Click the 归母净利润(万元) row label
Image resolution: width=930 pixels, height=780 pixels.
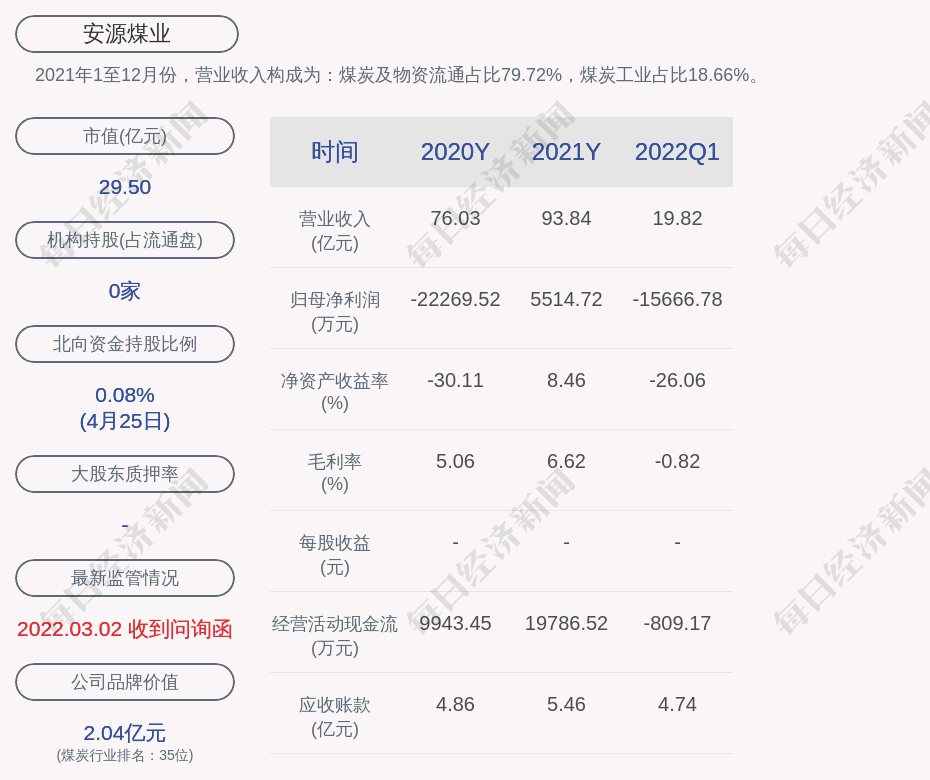(x=335, y=312)
